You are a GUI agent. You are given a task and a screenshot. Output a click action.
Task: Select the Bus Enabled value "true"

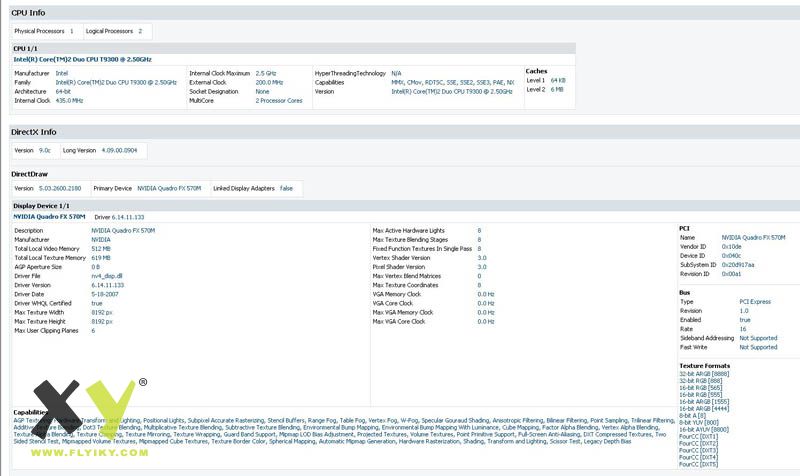point(745,320)
